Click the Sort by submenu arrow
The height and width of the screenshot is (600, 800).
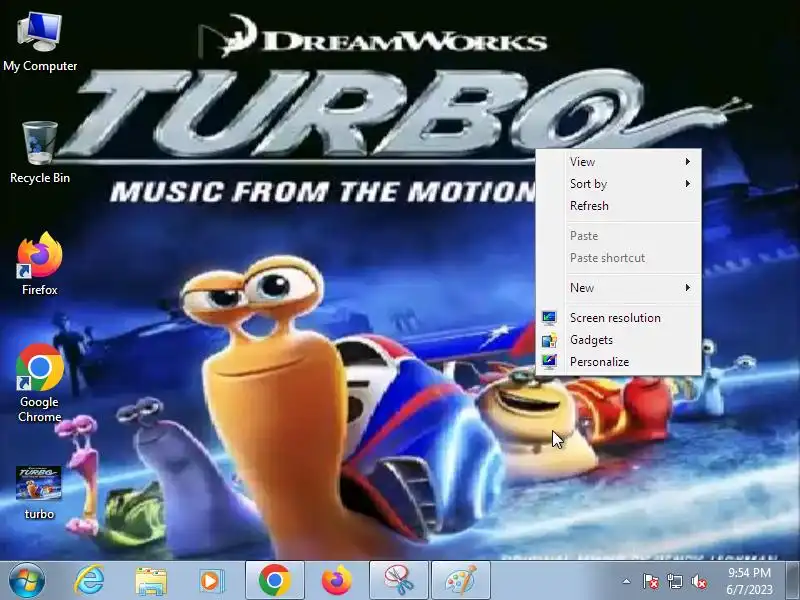tap(688, 184)
